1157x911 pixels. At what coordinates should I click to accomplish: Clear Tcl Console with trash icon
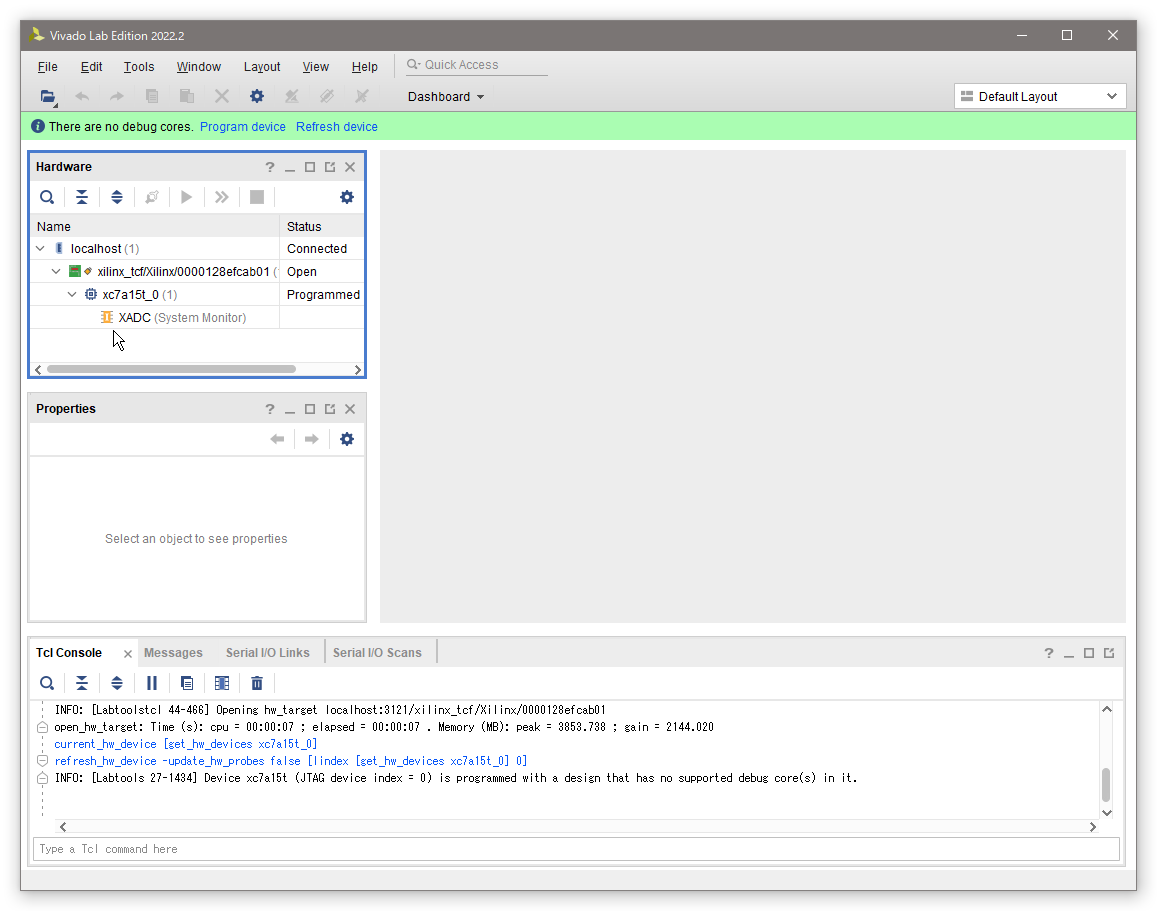click(x=257, y=683)
